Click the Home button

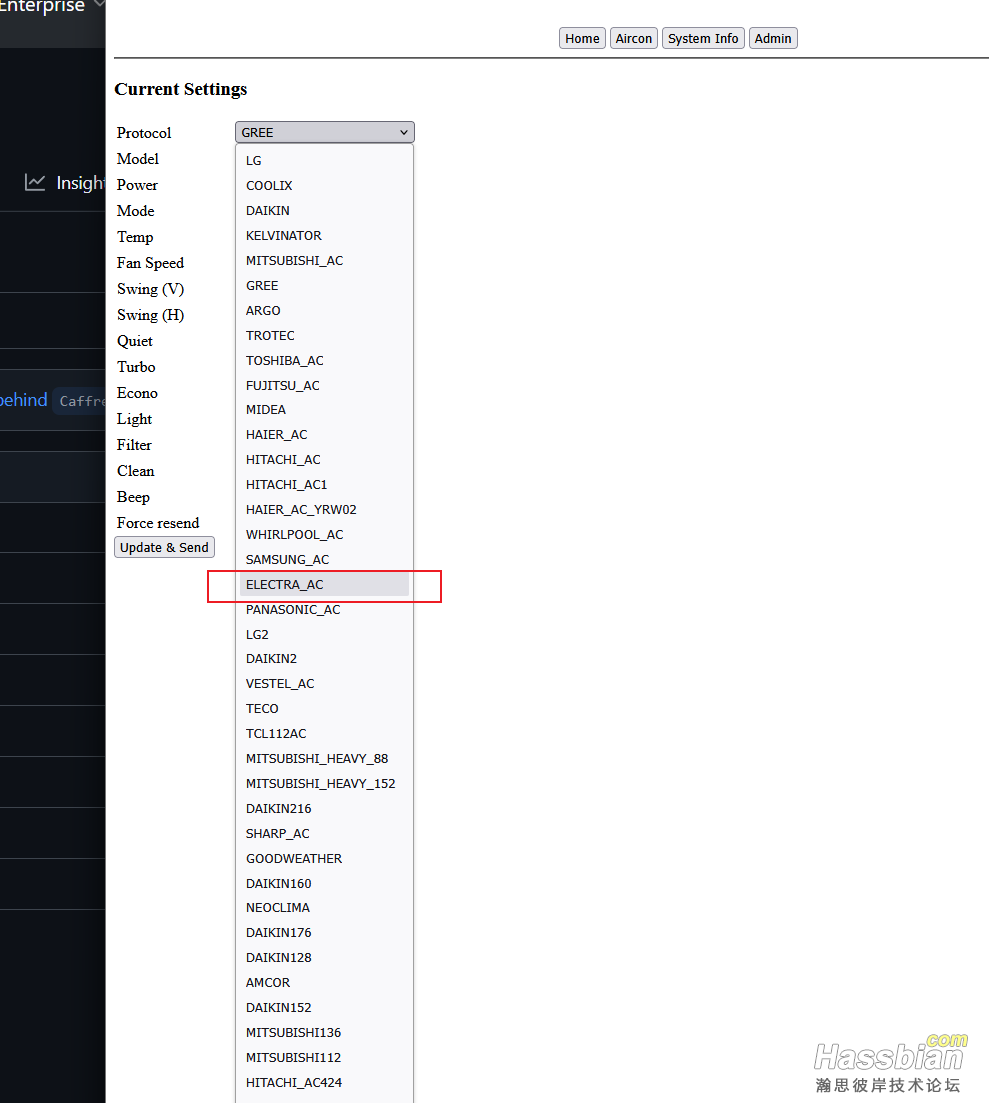[x=582, y=39]
